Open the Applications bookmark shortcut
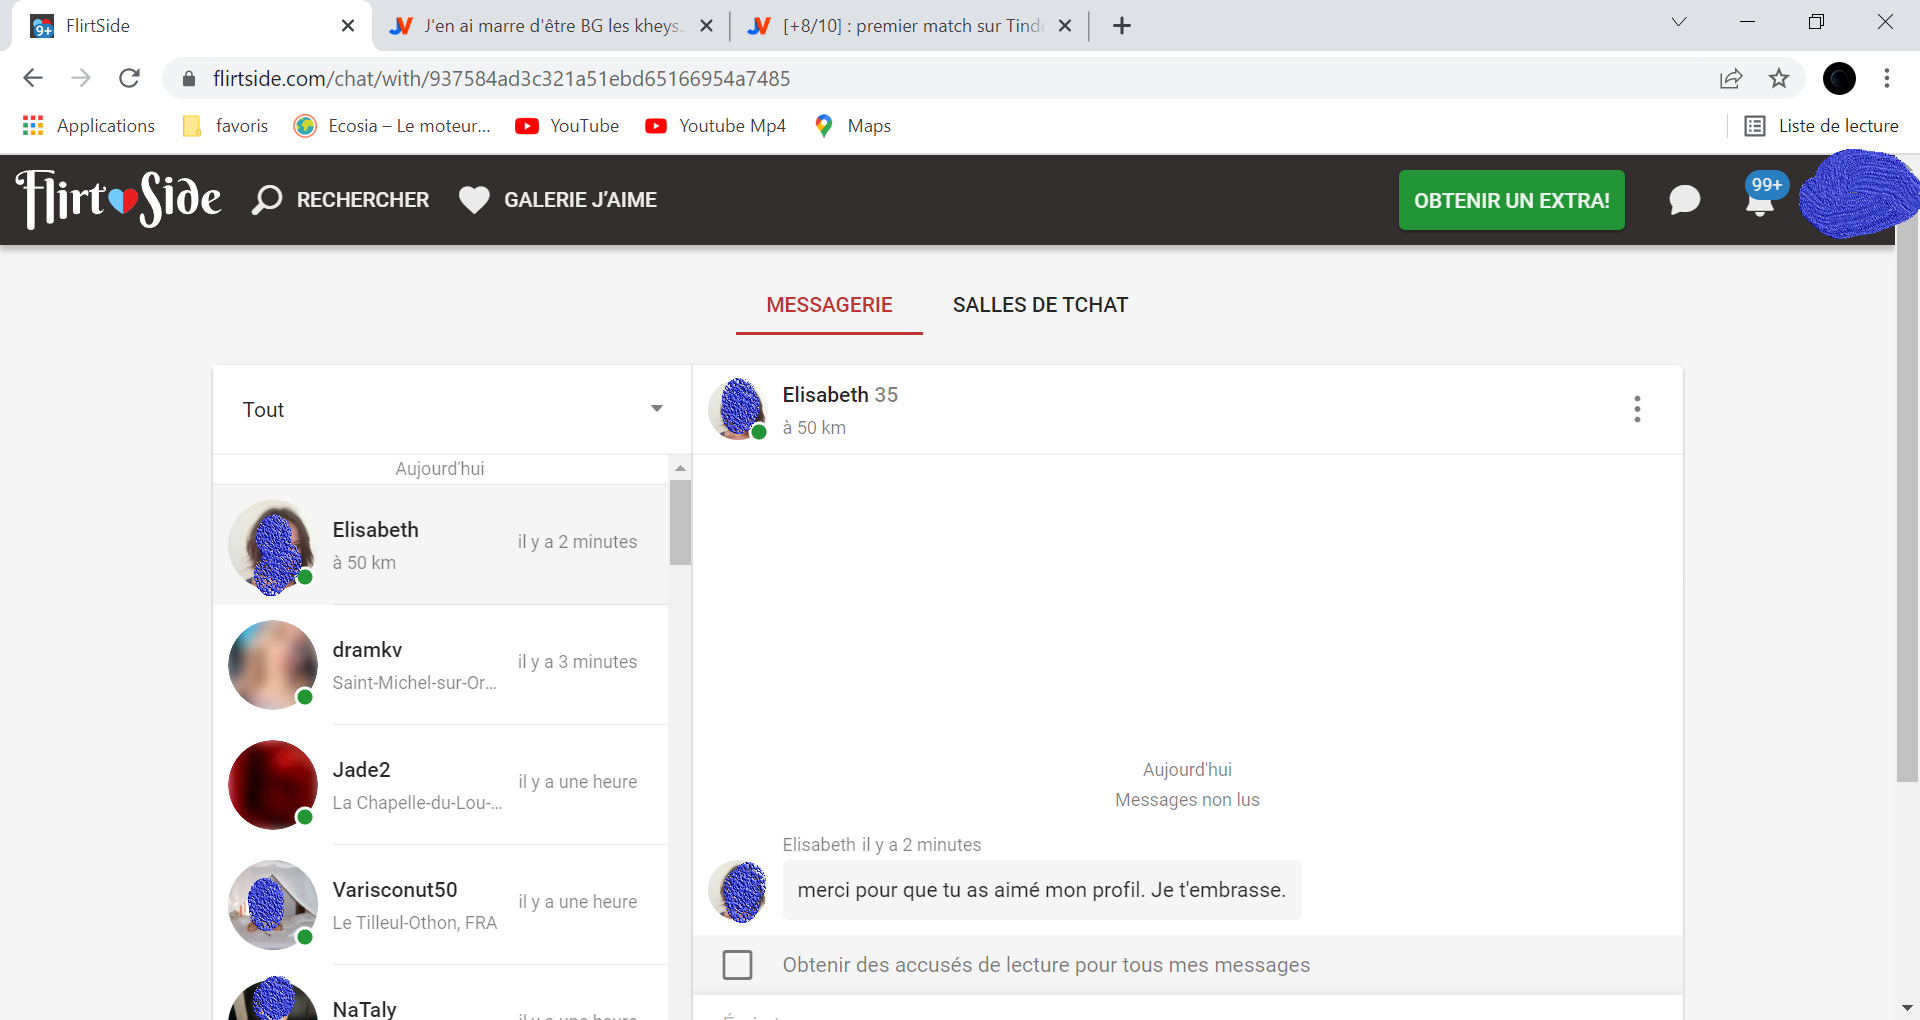1920x1020 pixels. point(89,126)
